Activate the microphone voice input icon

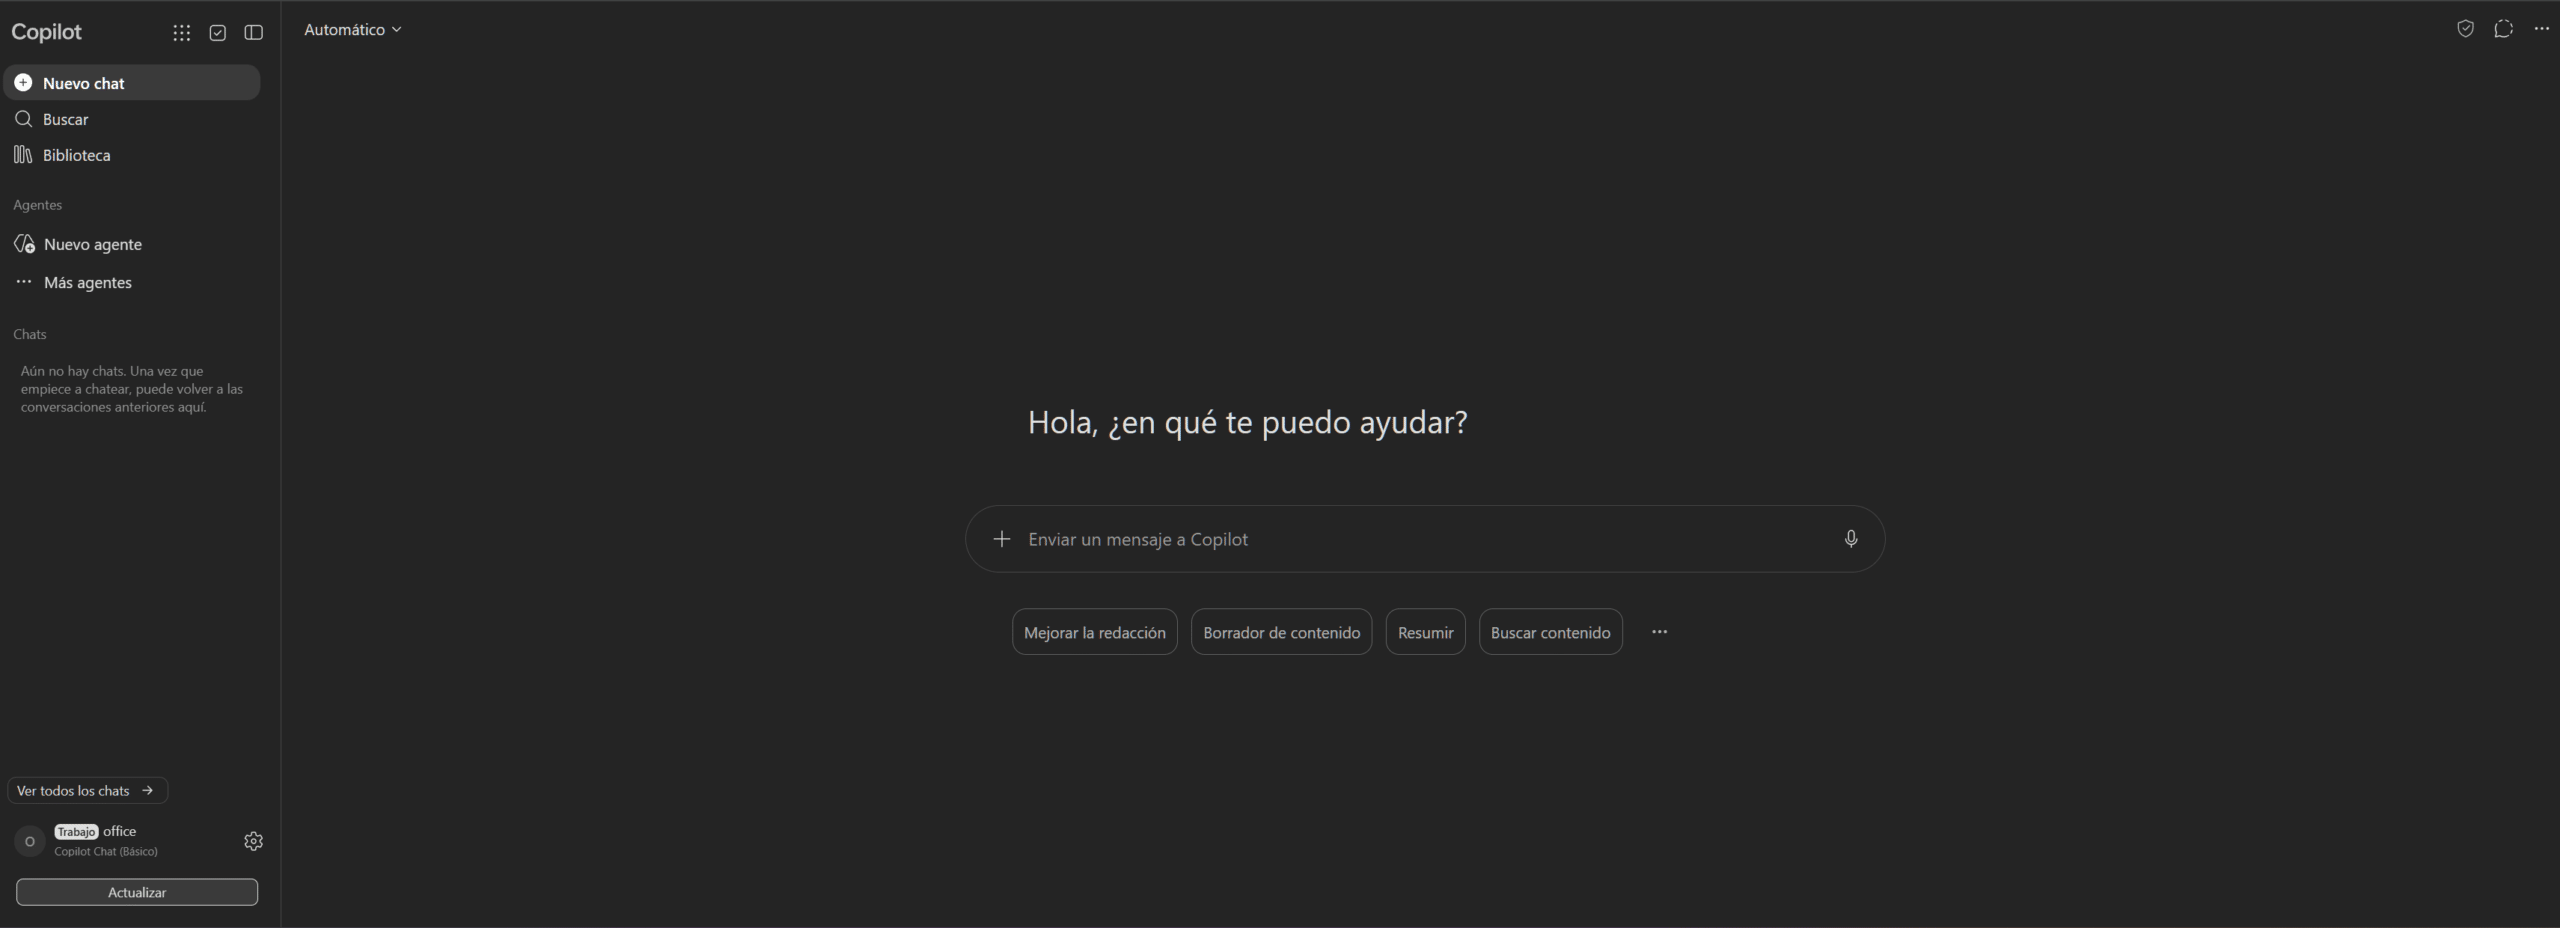point(1851,539)
